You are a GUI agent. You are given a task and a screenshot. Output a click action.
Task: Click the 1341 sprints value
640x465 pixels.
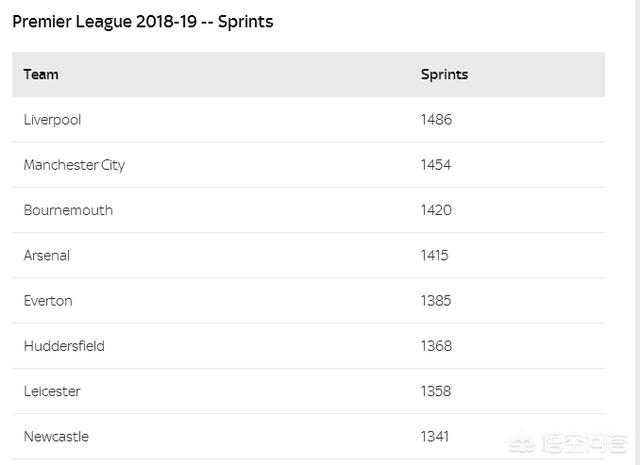coord(435,436)
